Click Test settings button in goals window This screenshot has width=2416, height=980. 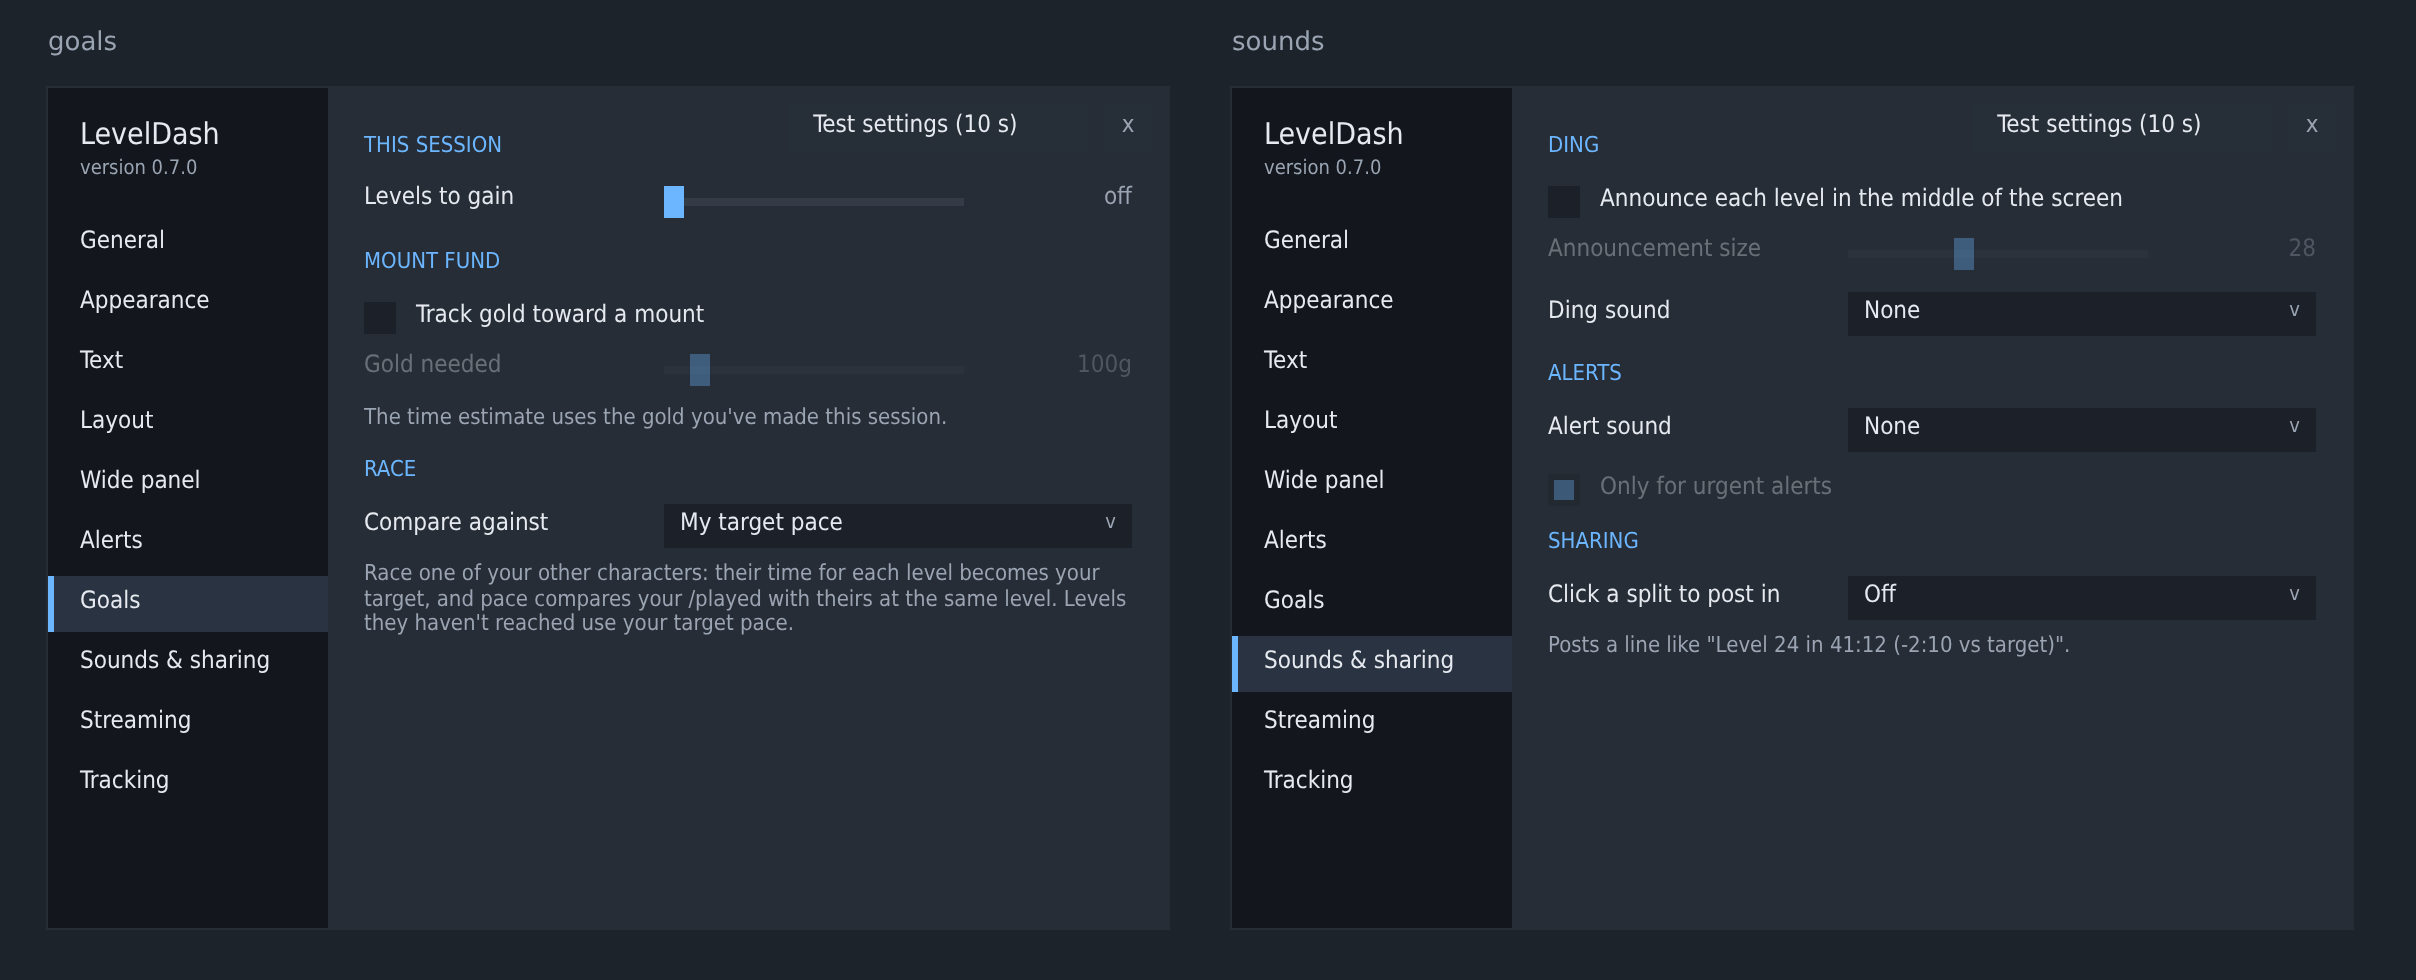(x=915, y=124)
